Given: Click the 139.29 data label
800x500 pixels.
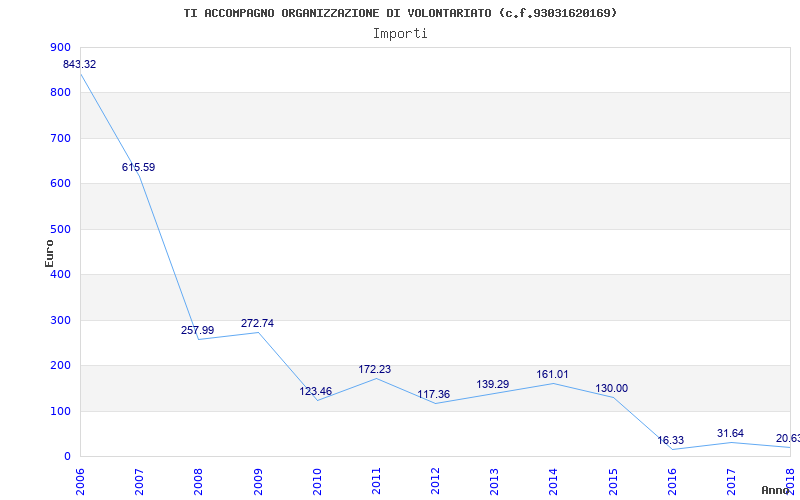Looking at the screenshot, I should pos(493,384).
